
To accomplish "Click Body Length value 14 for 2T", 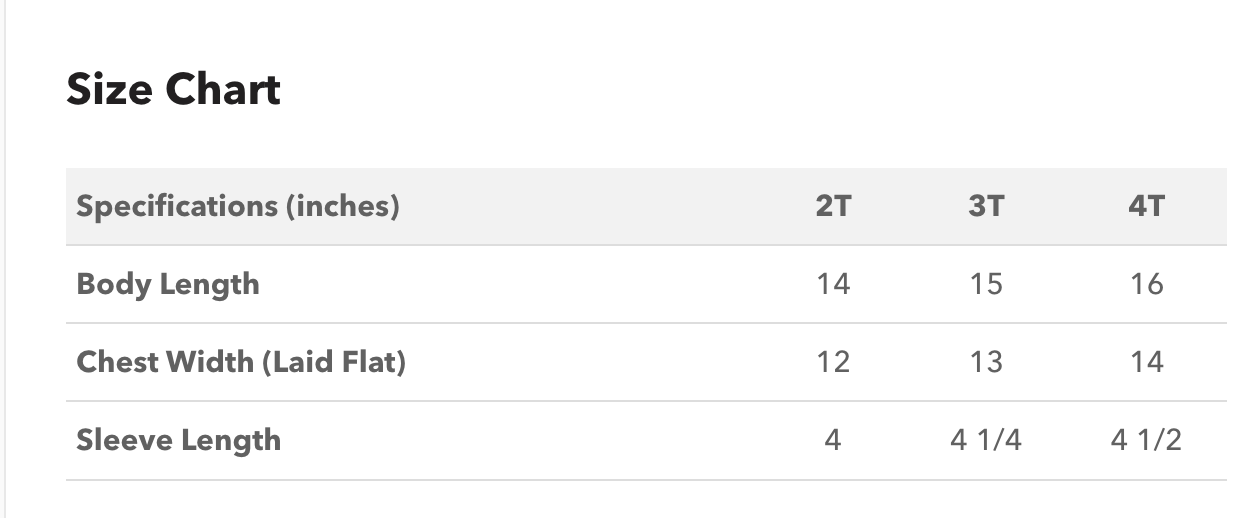I will pos(833,285).
